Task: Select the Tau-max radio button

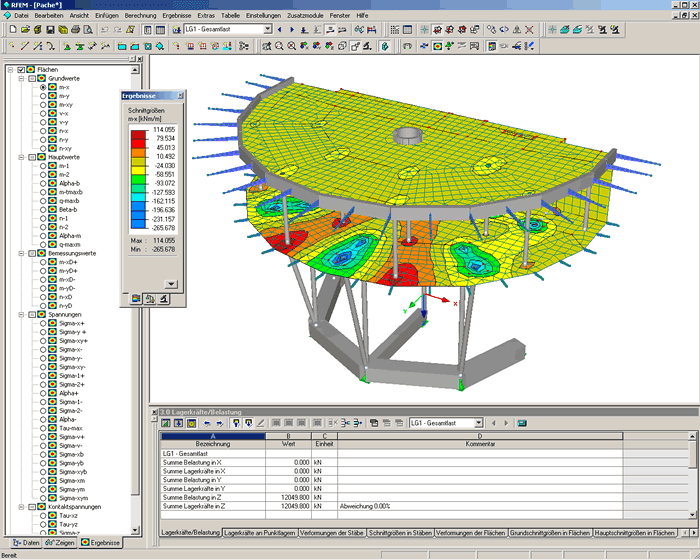Action: tap(43, 428)
